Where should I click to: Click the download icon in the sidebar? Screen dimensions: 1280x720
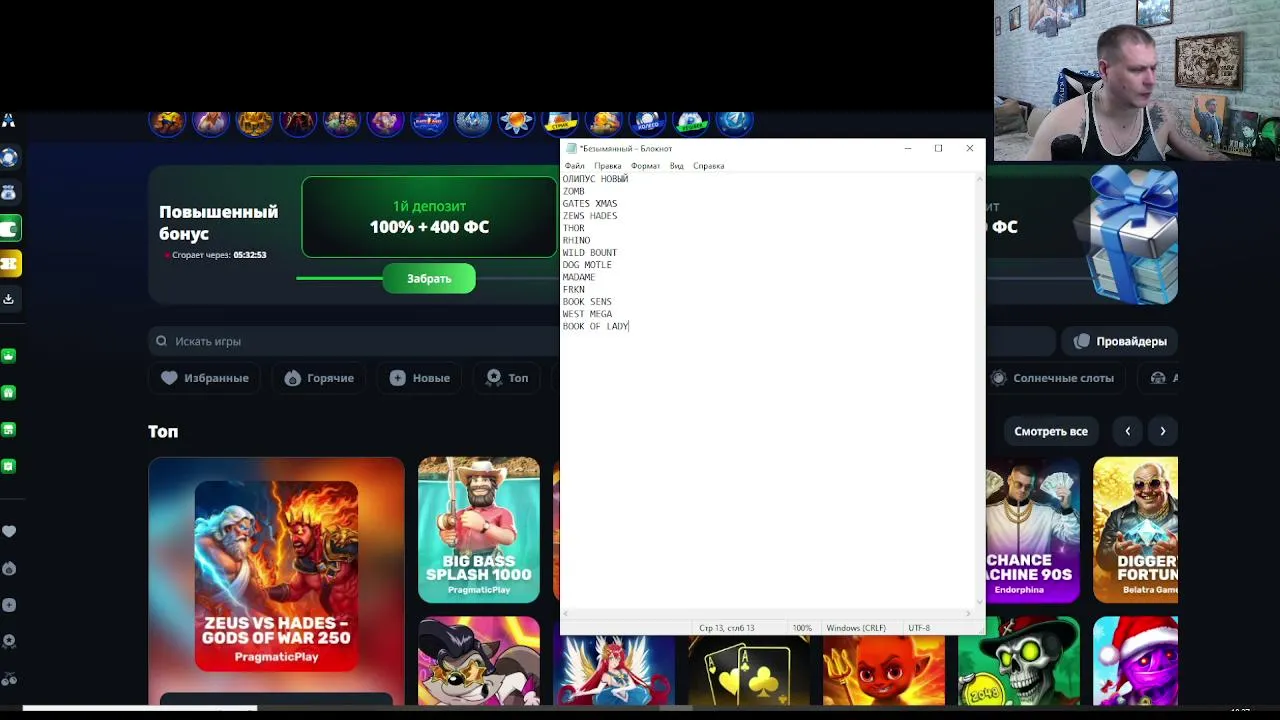[9, 299]
